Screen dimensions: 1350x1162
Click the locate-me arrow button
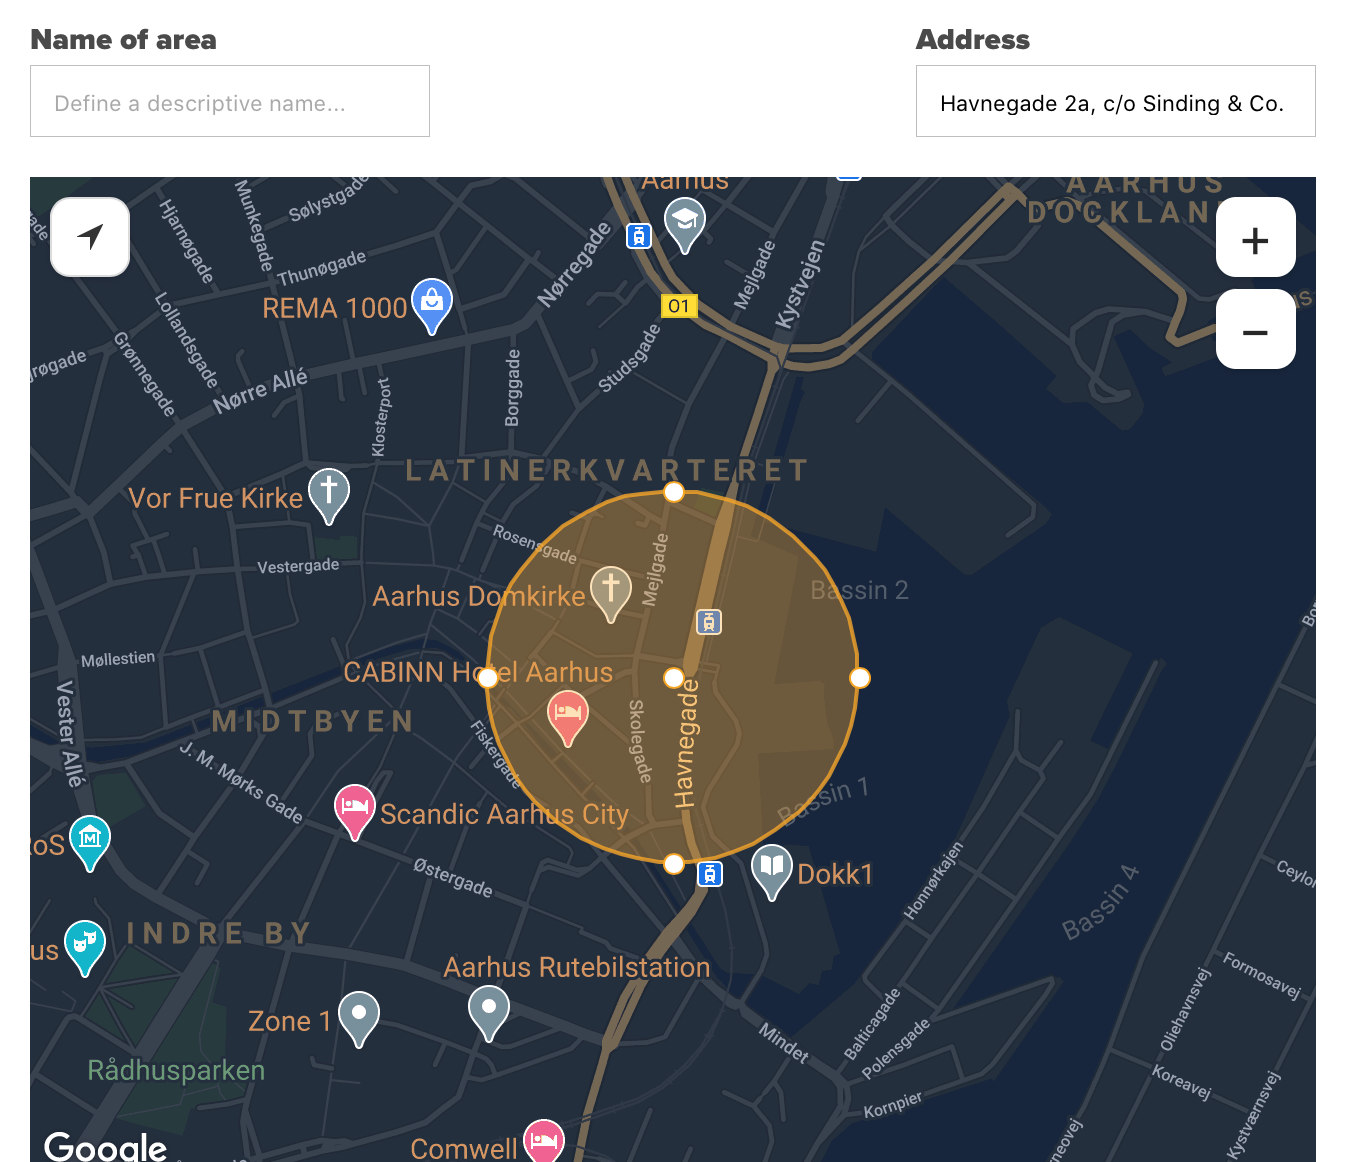click(x=90, y=237)
